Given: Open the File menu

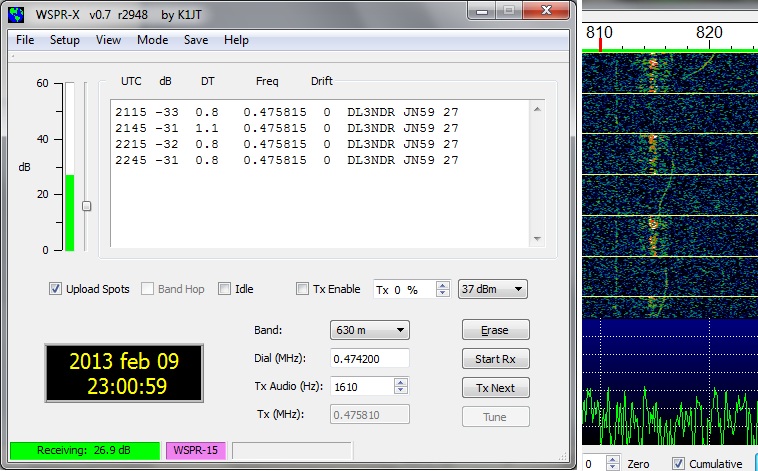Looking at the screenshot, I should 25,40.
